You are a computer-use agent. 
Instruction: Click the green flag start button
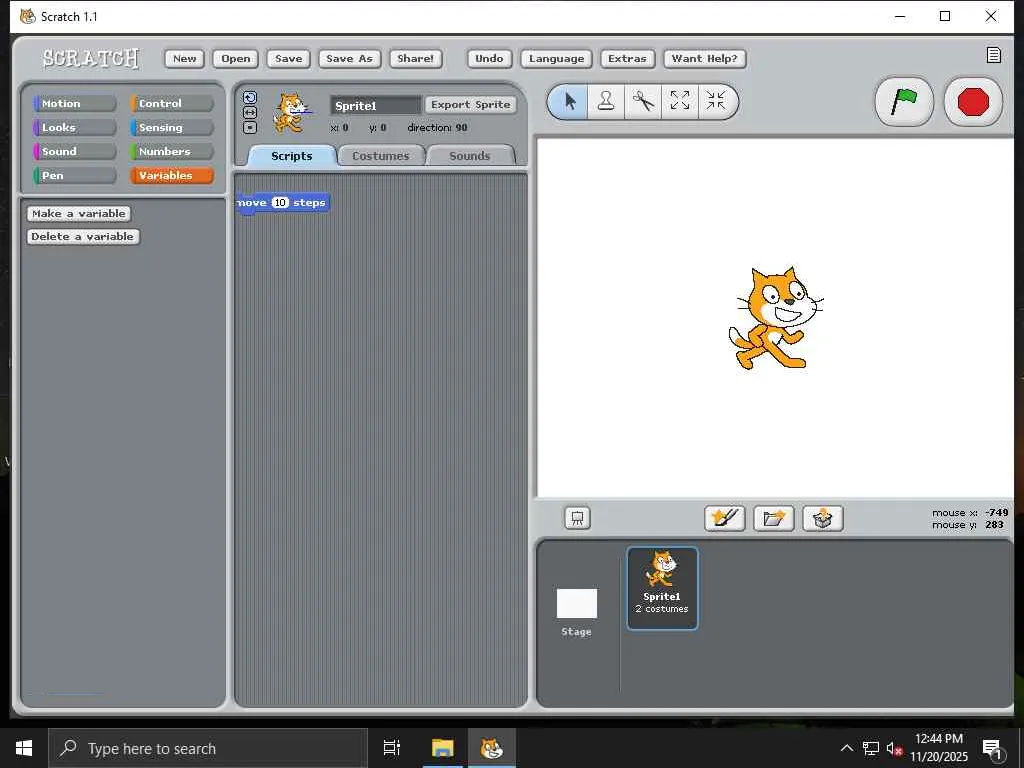(904, 102)
